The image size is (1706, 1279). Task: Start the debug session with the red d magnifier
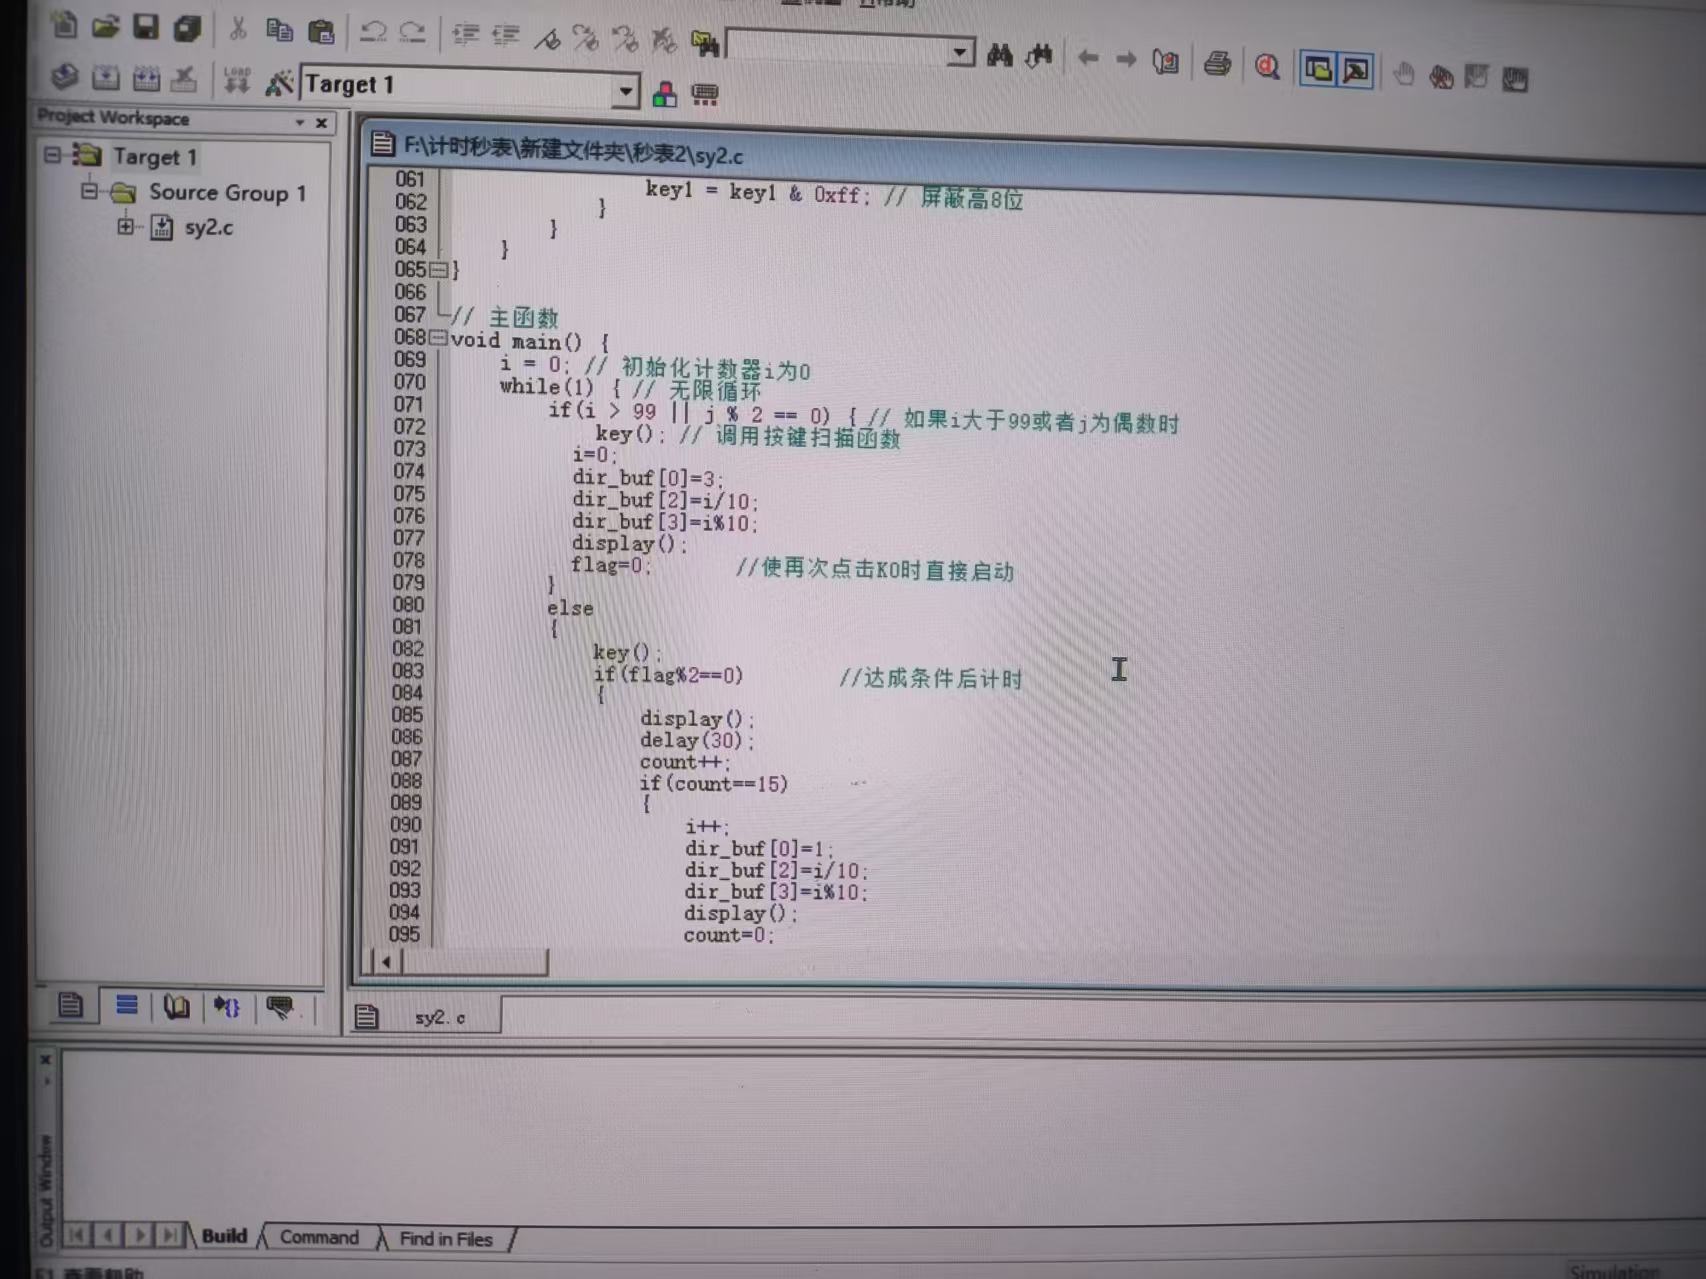pos(1267,67)
